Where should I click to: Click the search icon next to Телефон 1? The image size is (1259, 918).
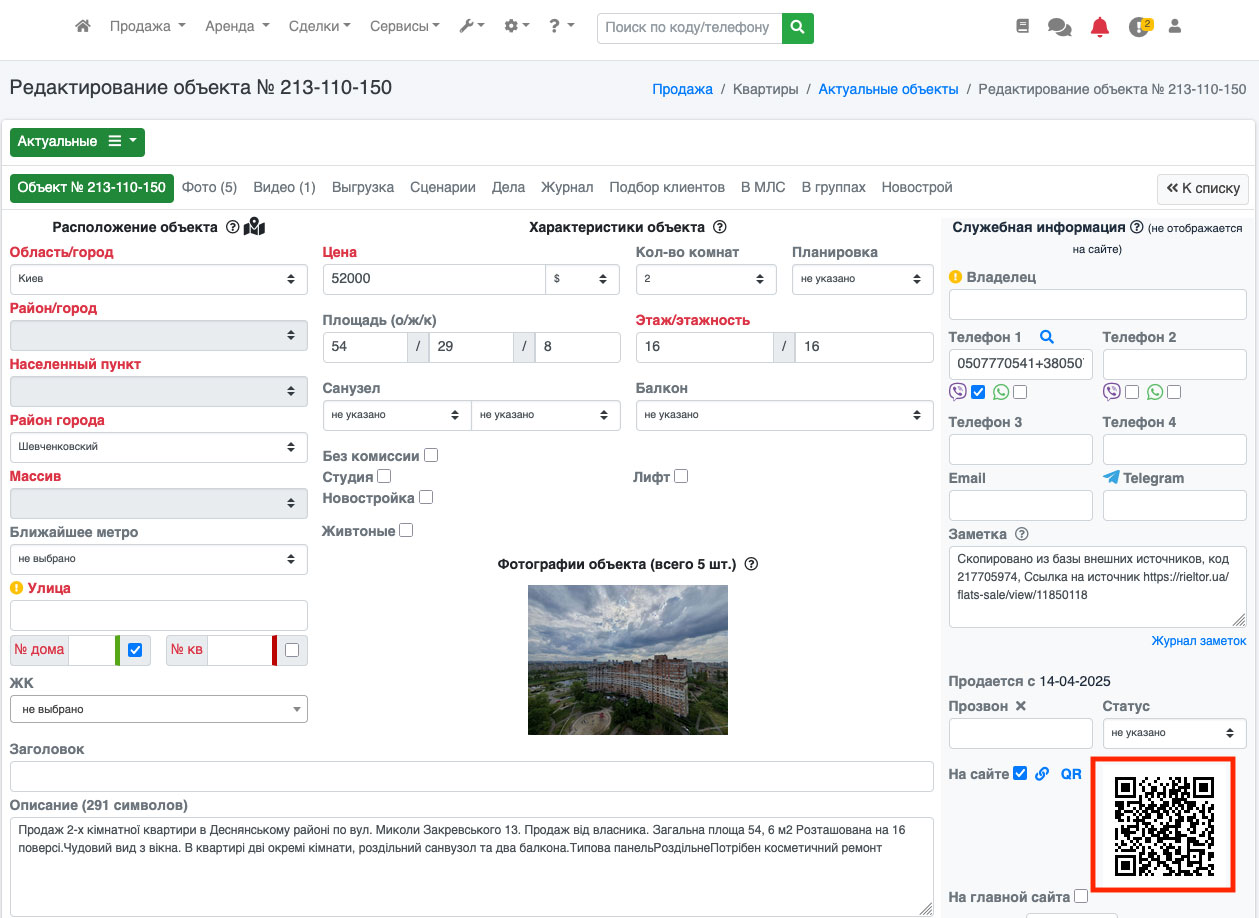pos(1047,337)
